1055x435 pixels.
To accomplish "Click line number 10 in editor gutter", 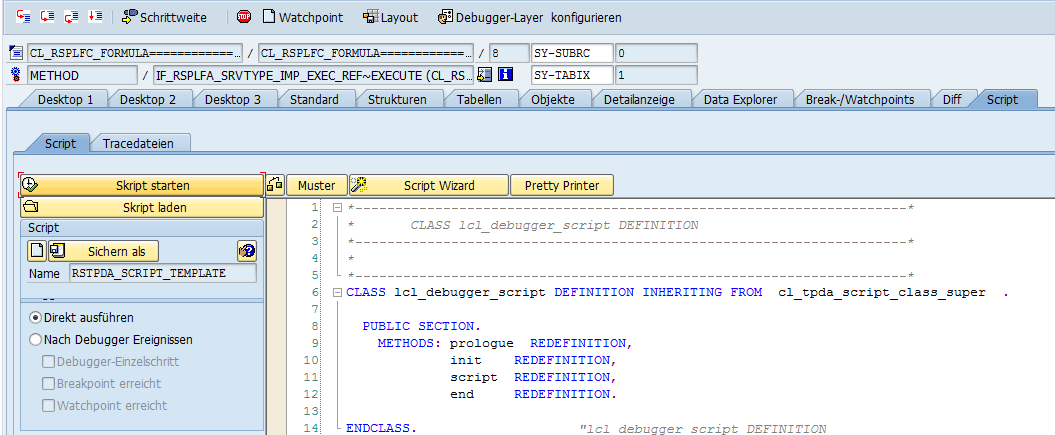I will pos(310,360).
